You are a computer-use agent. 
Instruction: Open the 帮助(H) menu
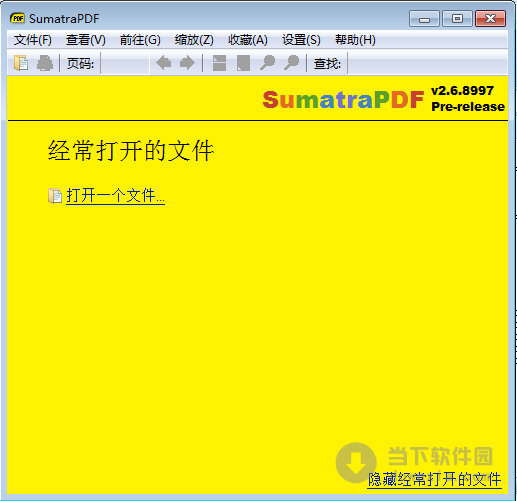355,40
